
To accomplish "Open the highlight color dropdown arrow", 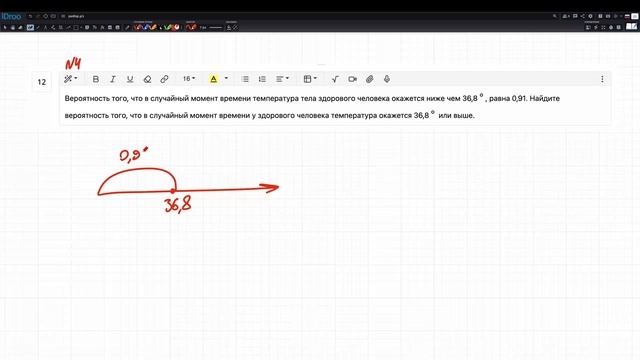I will (x=226, y=78).
